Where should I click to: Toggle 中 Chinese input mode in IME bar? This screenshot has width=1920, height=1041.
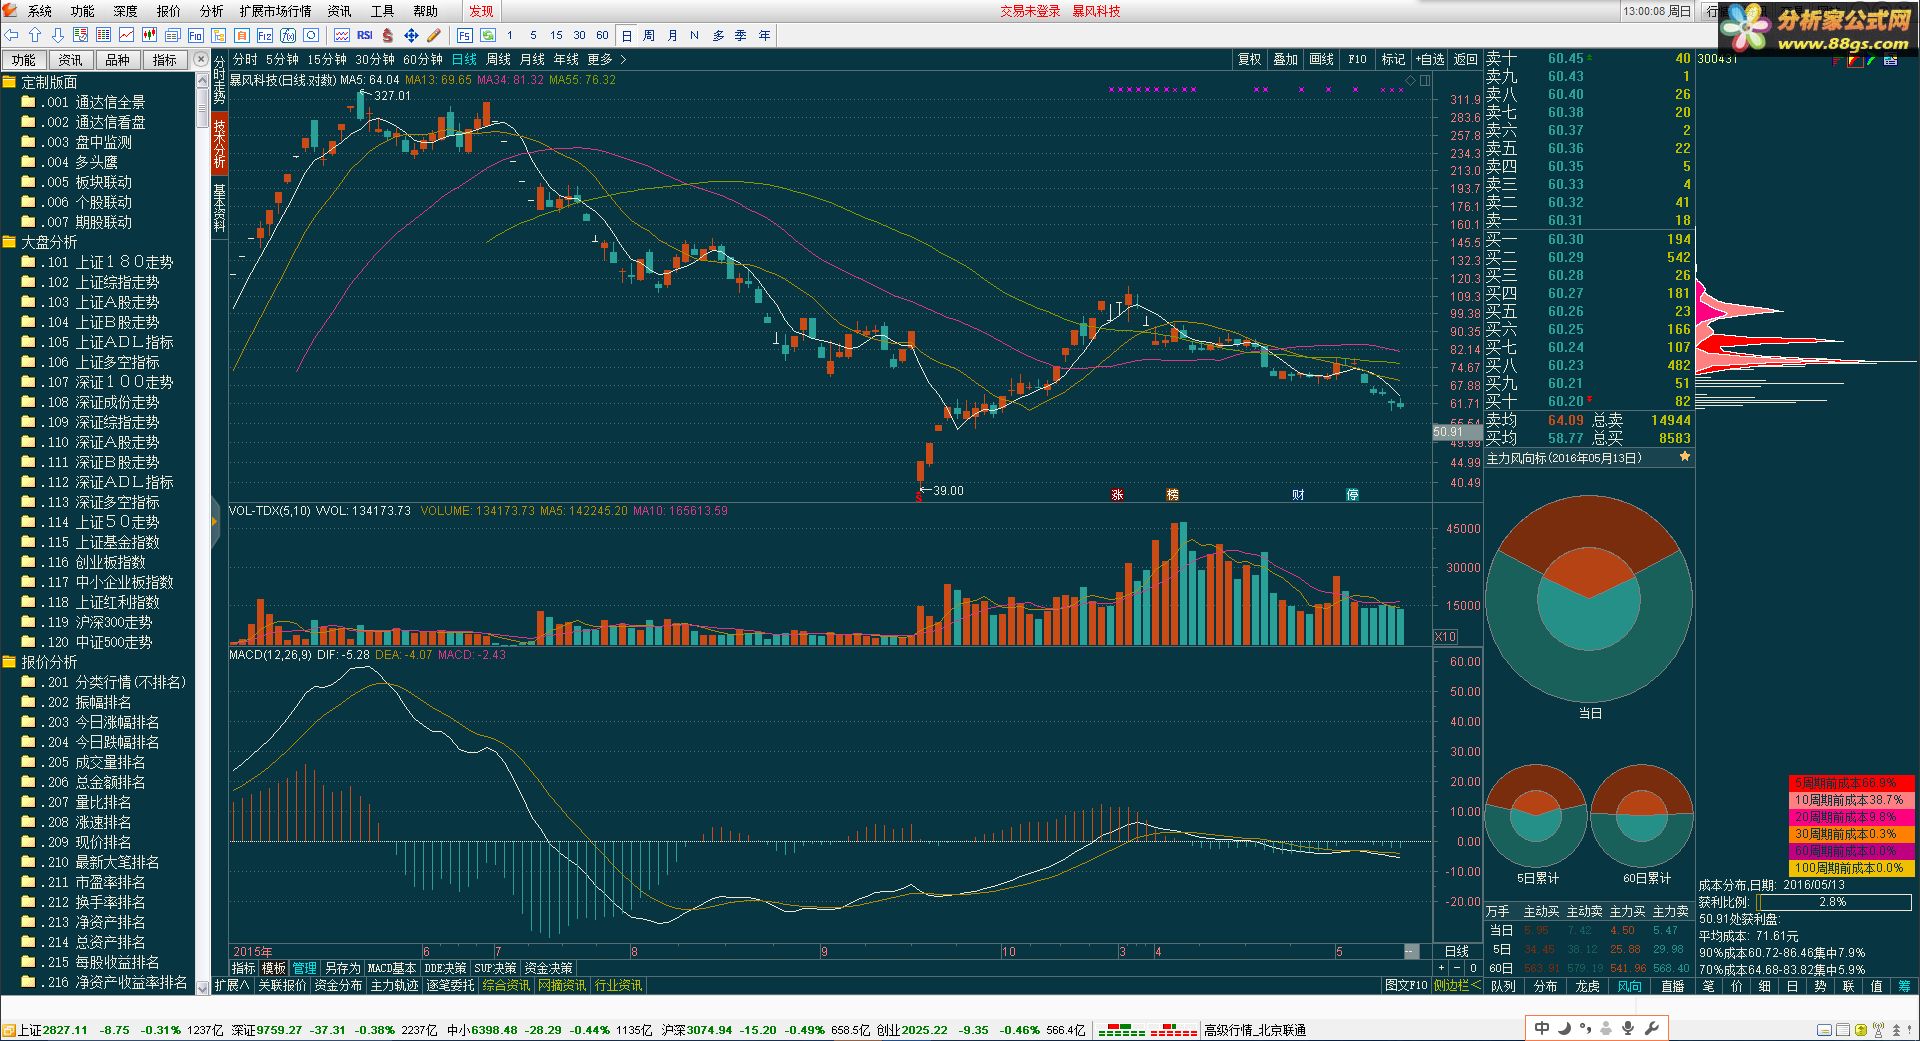click(x=1541, y=1028)
